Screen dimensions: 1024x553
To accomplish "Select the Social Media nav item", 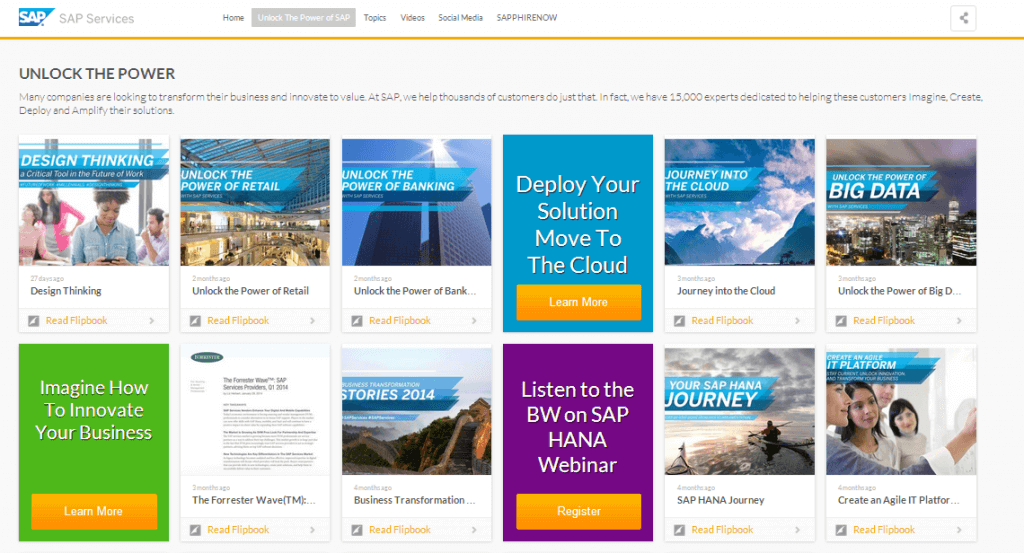I will (x=460, y=18).
